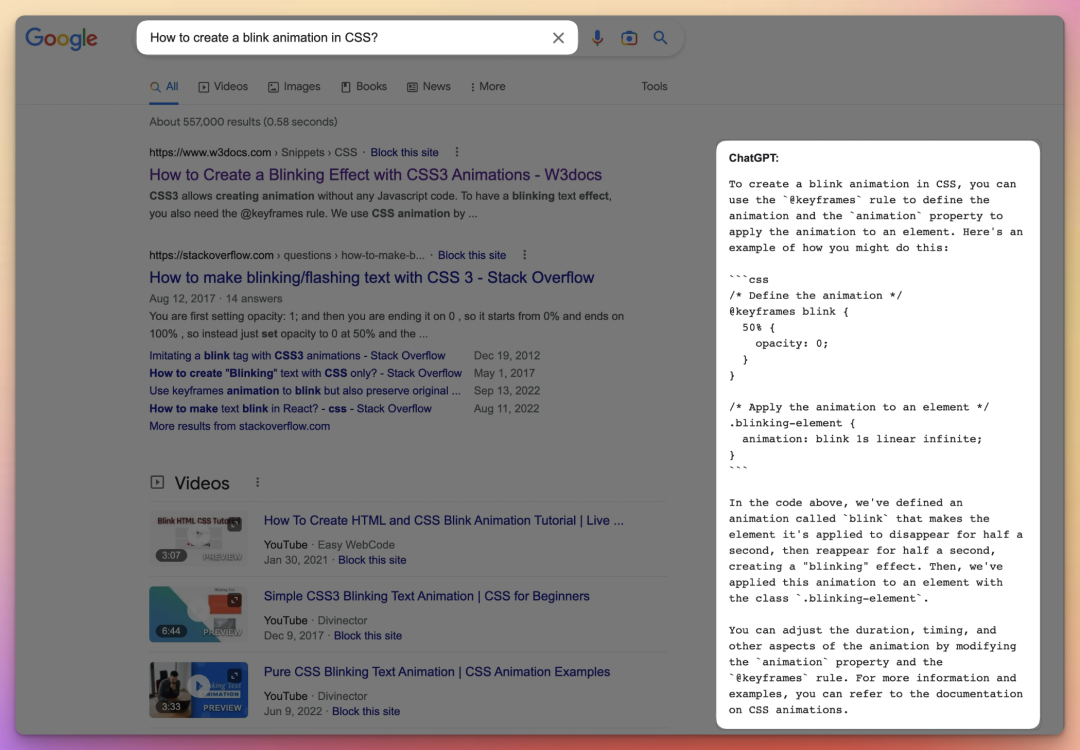
Task: Open the Tools options
Action: pos(654,87)
